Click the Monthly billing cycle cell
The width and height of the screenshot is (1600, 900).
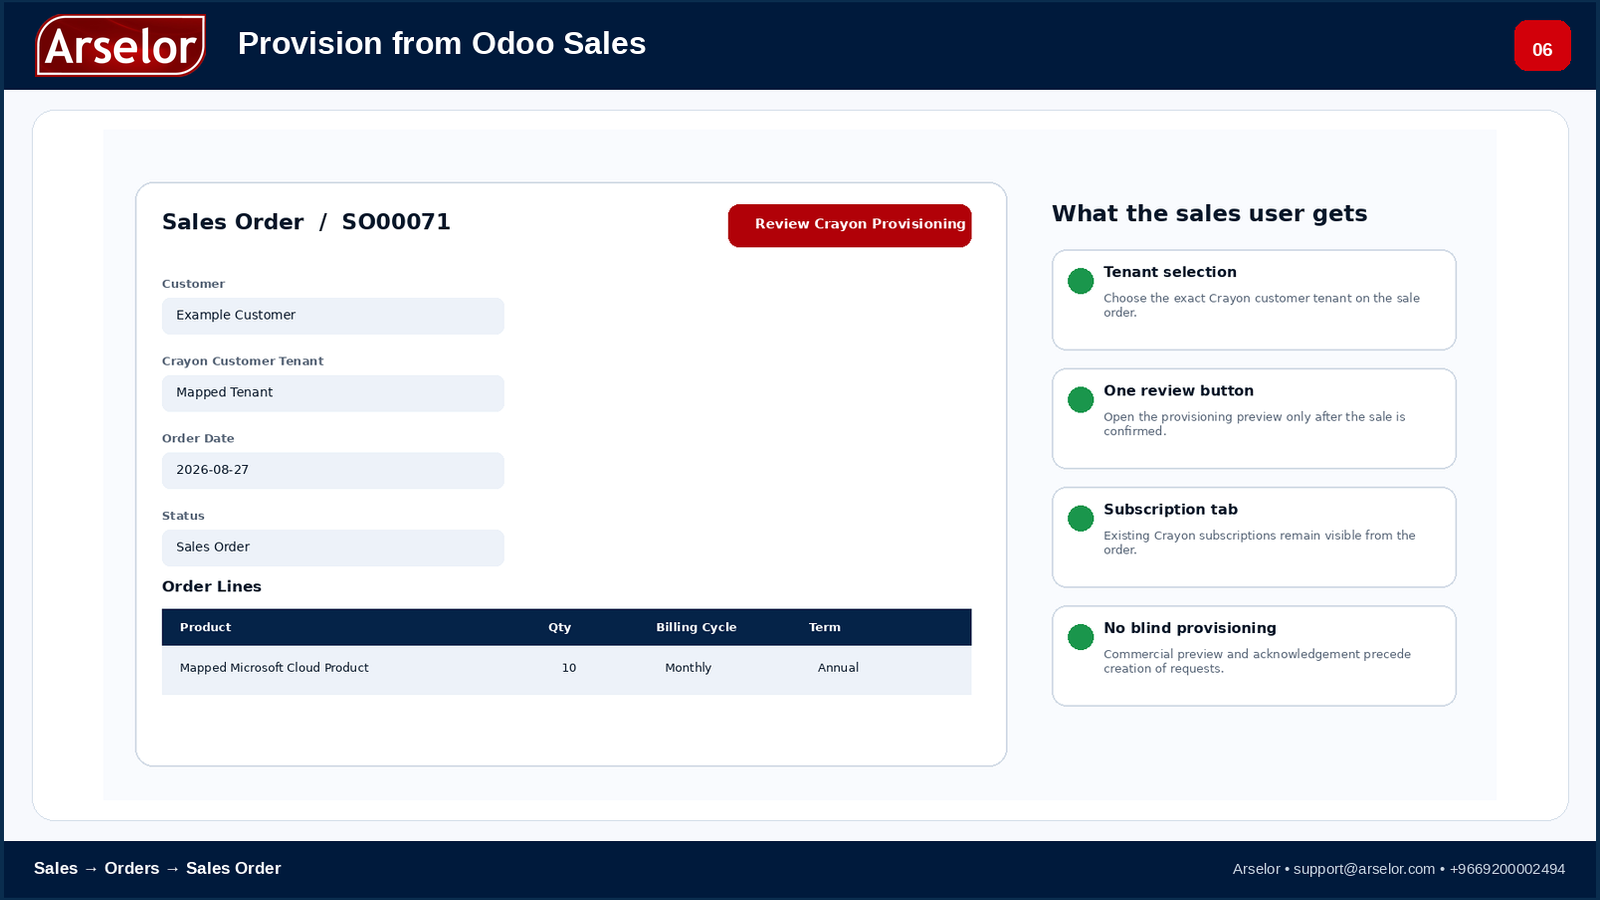pyautogui.click(x=688, y=668)
